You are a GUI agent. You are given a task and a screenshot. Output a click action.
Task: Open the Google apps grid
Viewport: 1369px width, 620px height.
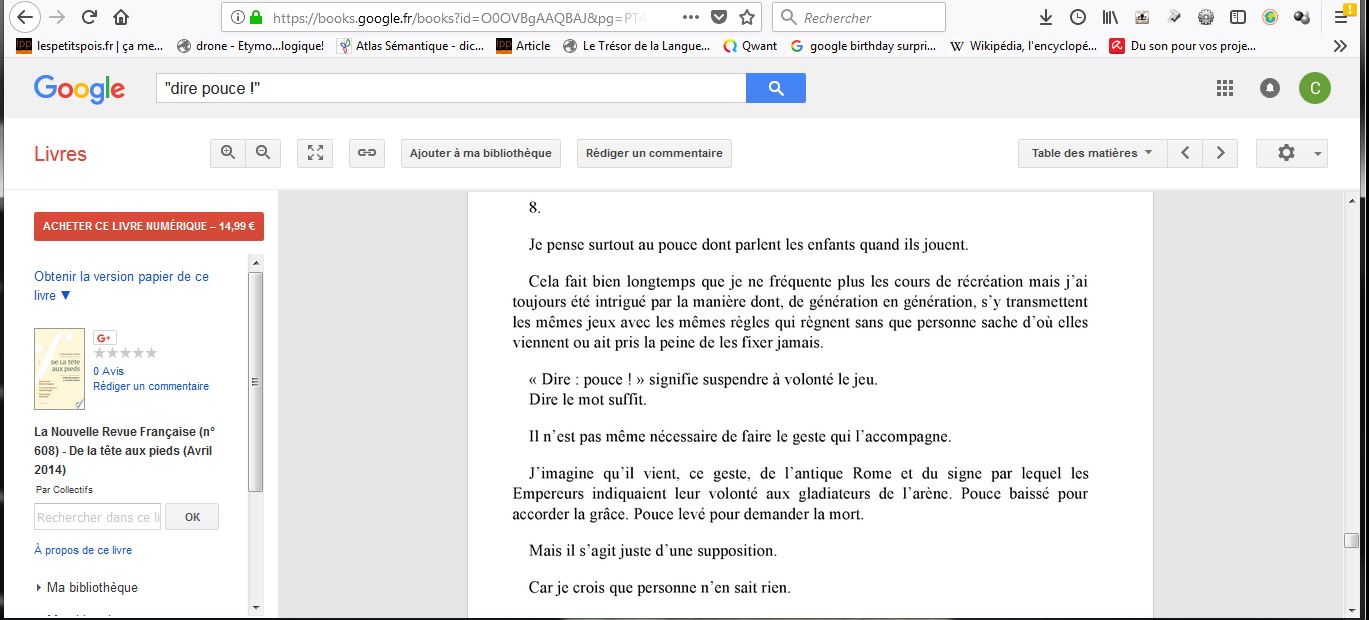pos(1225,88)
